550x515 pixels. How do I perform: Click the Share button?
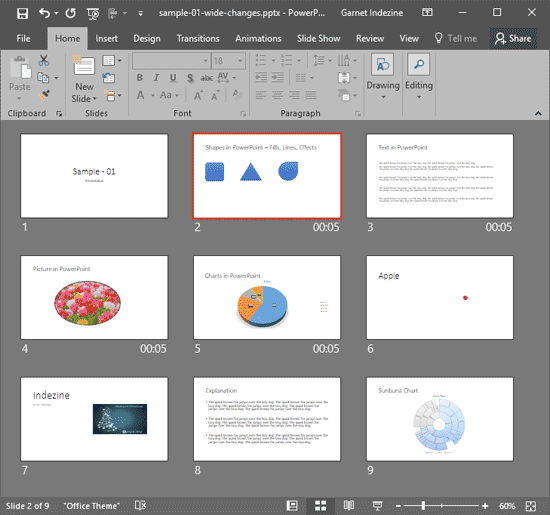(x=513, y=38)
